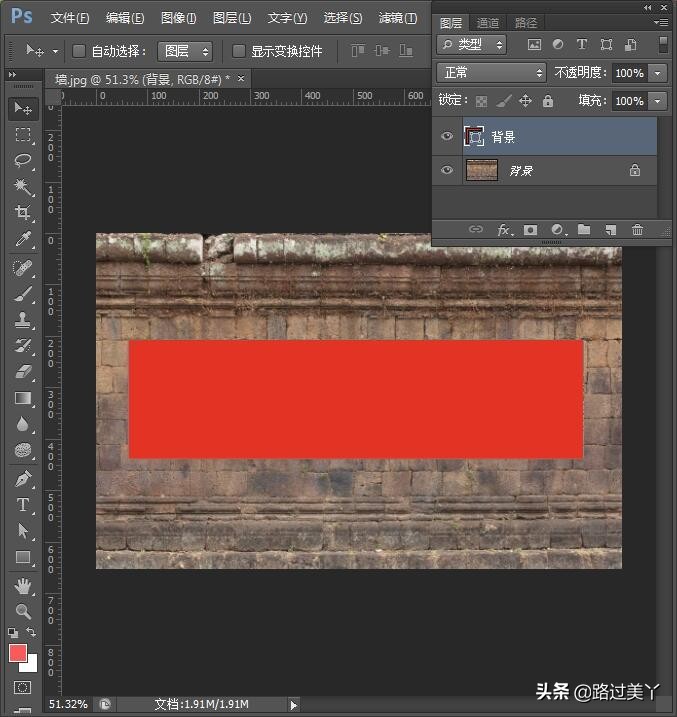The height and width of the screenshot is (717, 677).
Task: Select the Brush tool
Action: (23, 294)
